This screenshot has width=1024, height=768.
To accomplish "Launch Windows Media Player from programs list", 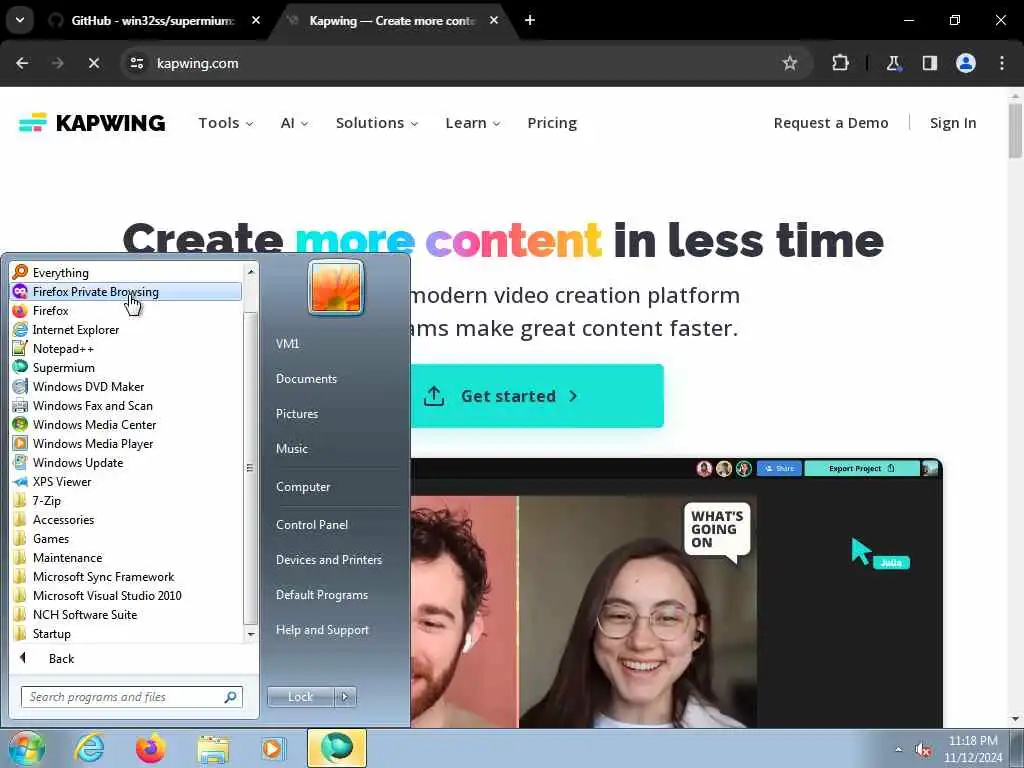I will click(93, 443).
